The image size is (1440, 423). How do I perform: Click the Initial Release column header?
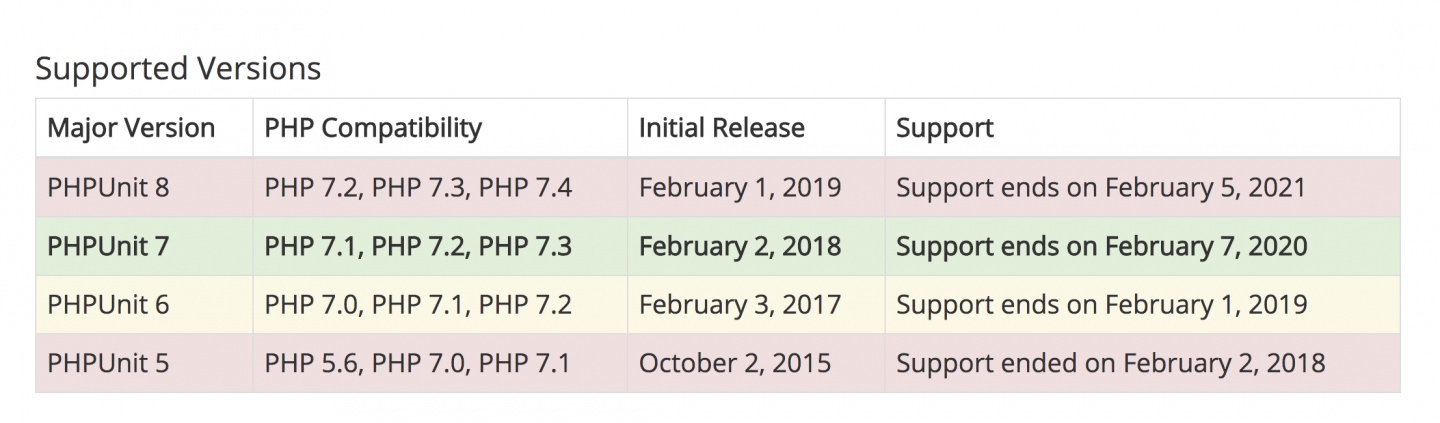pos(722,128)
